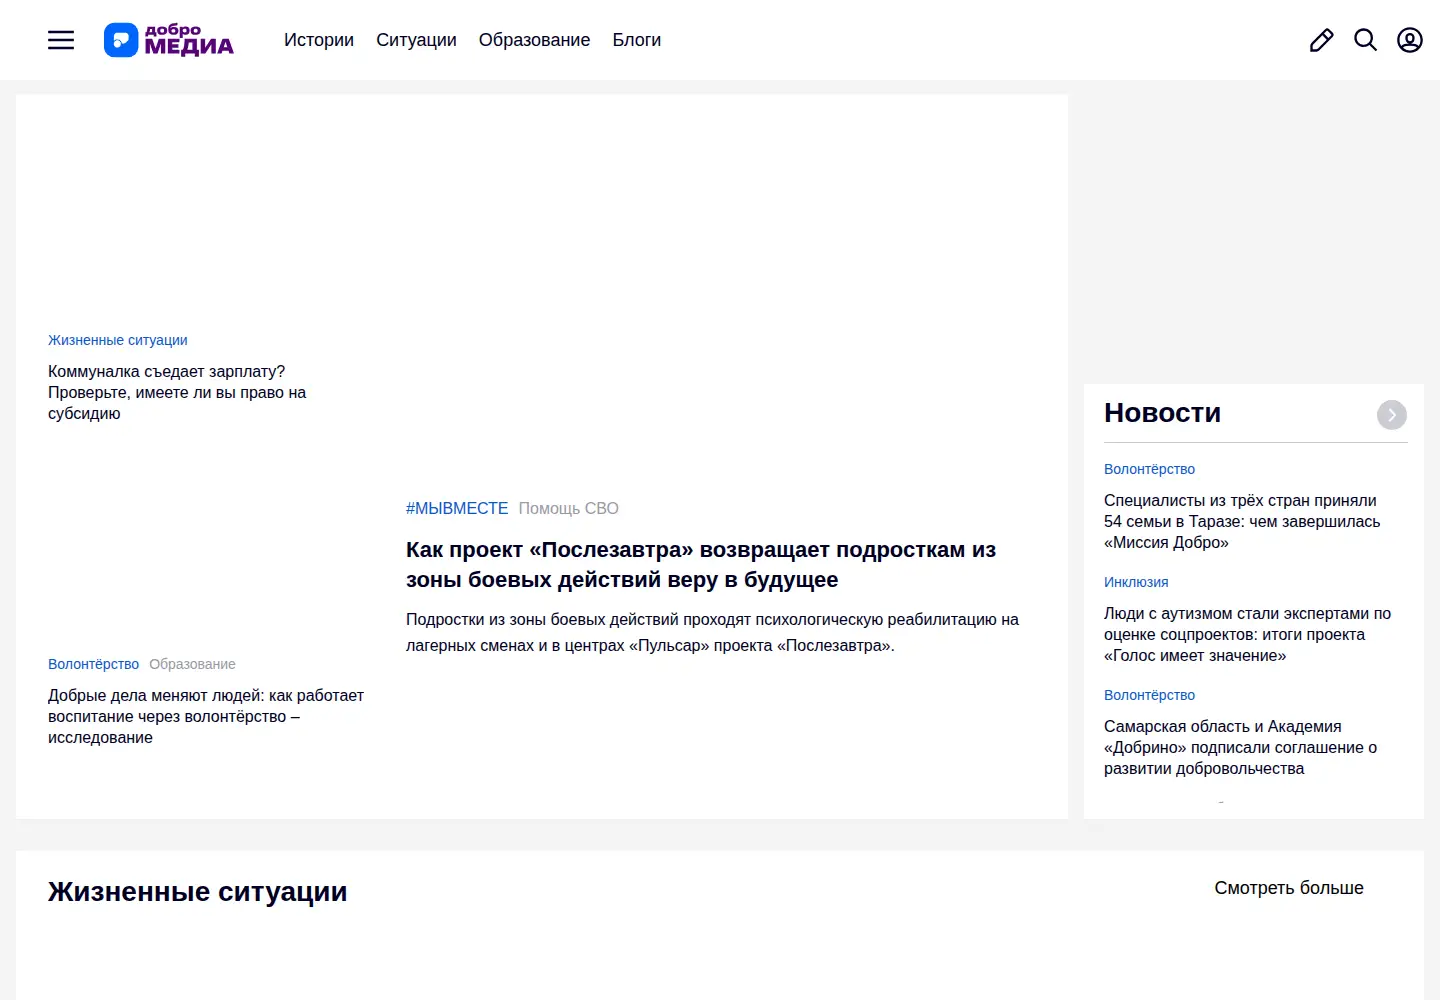The height and width of the screenshot is (1000, 1440).
Task: Open search with the magnifier icon
Action: [x=1366, y=40]
